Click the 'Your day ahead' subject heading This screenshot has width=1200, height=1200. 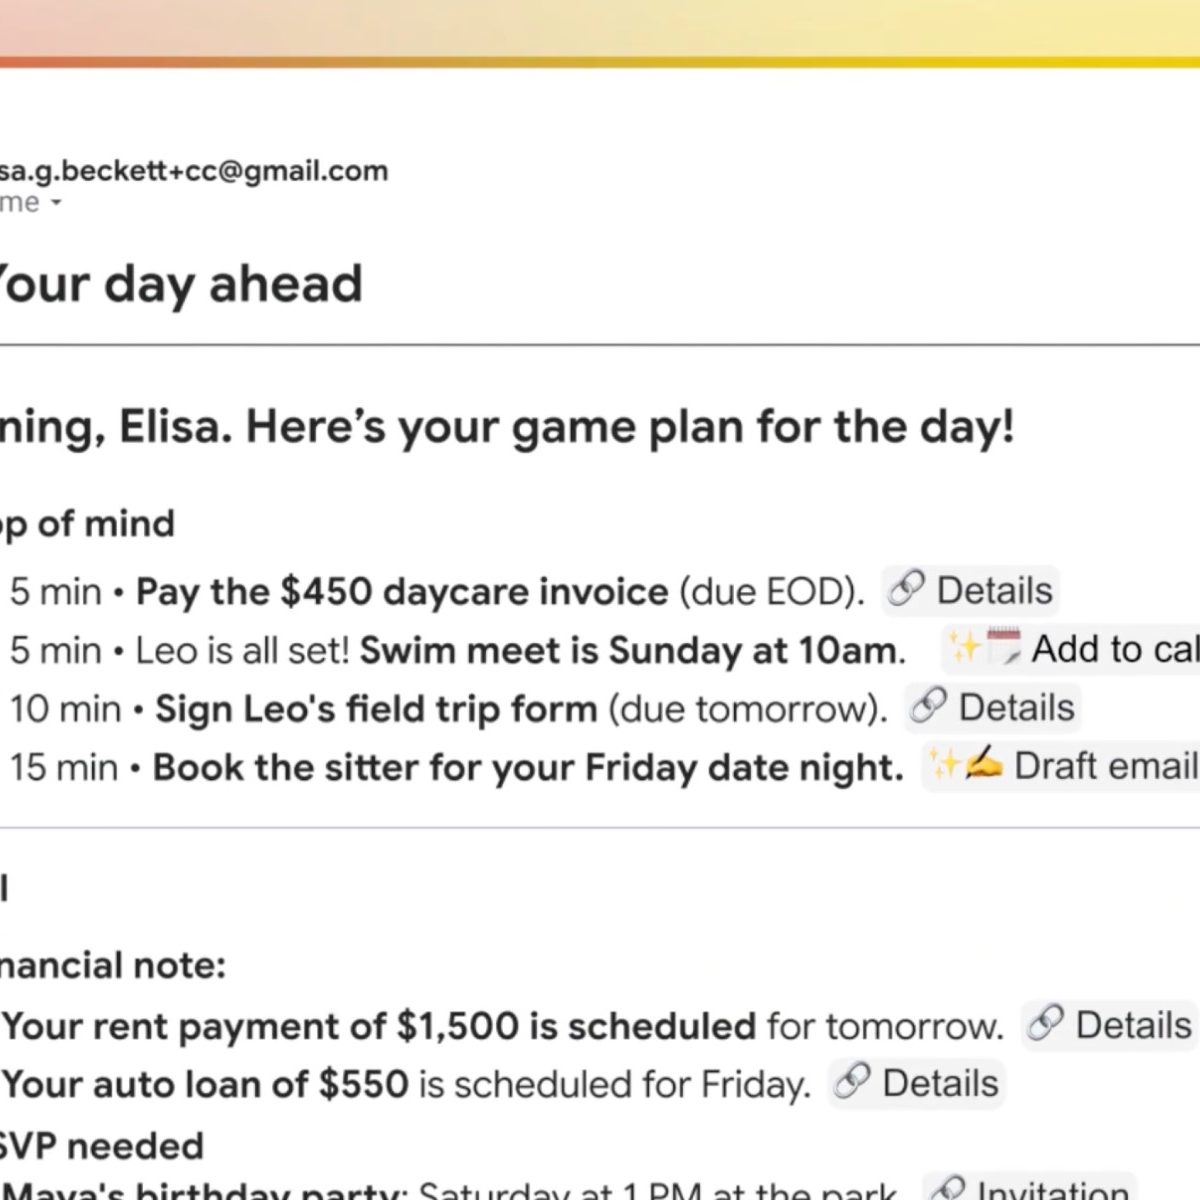(180, 284)
